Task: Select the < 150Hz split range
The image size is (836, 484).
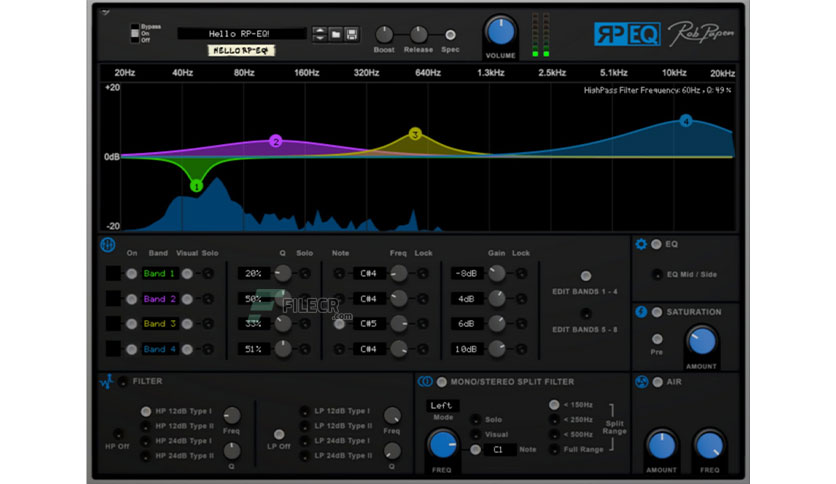Action: (x=554, y=405)
